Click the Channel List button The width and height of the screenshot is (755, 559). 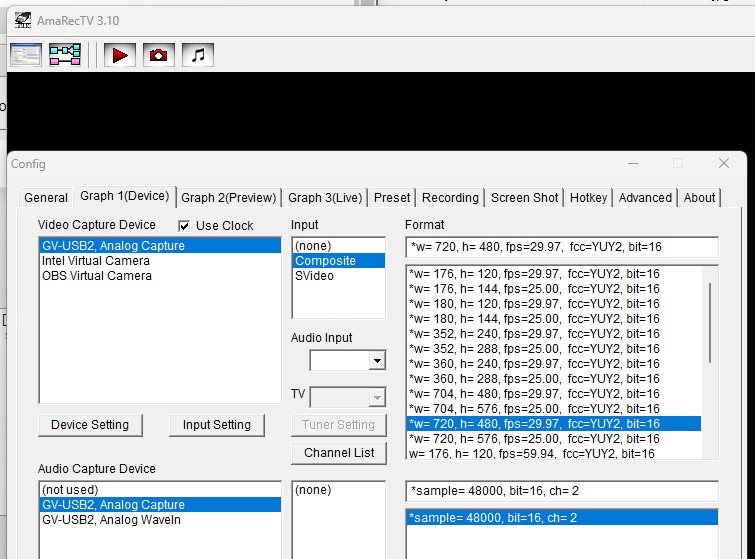pos(339,453)
